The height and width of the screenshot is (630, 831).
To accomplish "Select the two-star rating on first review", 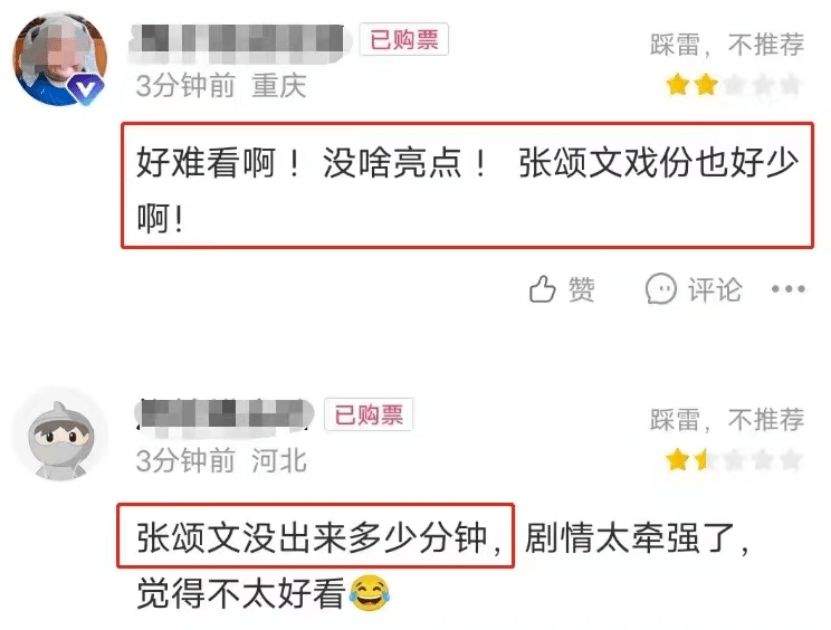I will tap(733, 85).
